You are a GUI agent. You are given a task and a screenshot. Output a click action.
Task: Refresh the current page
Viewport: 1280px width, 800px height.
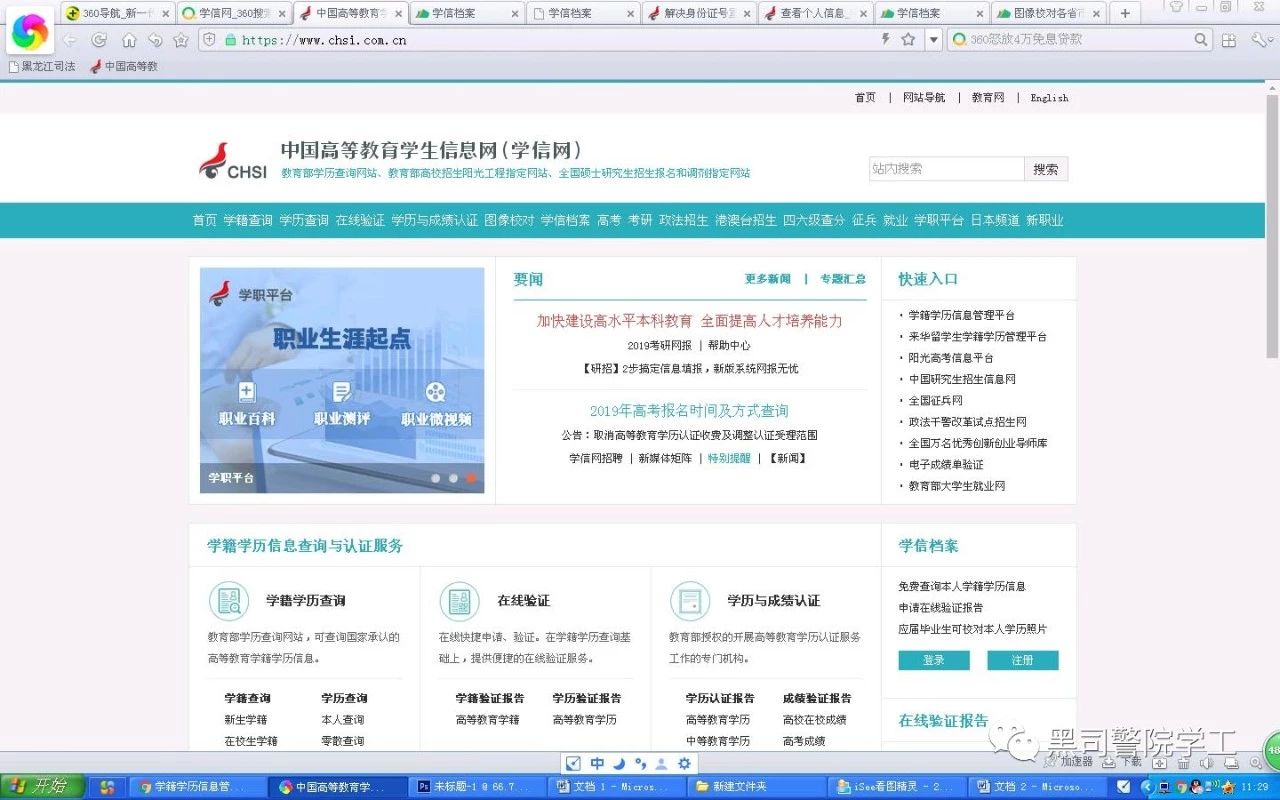click(x=98, y=40)
